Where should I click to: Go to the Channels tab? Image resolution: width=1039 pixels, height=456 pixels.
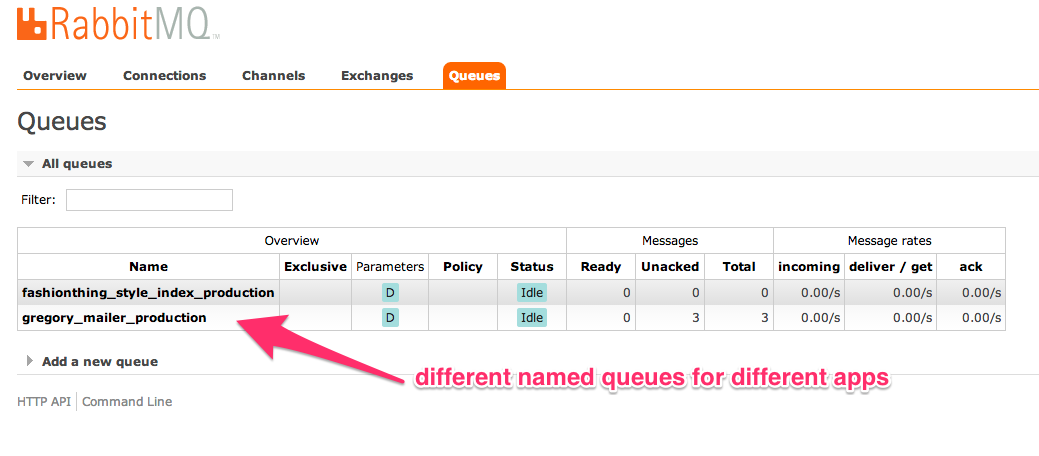coord(274,76)
